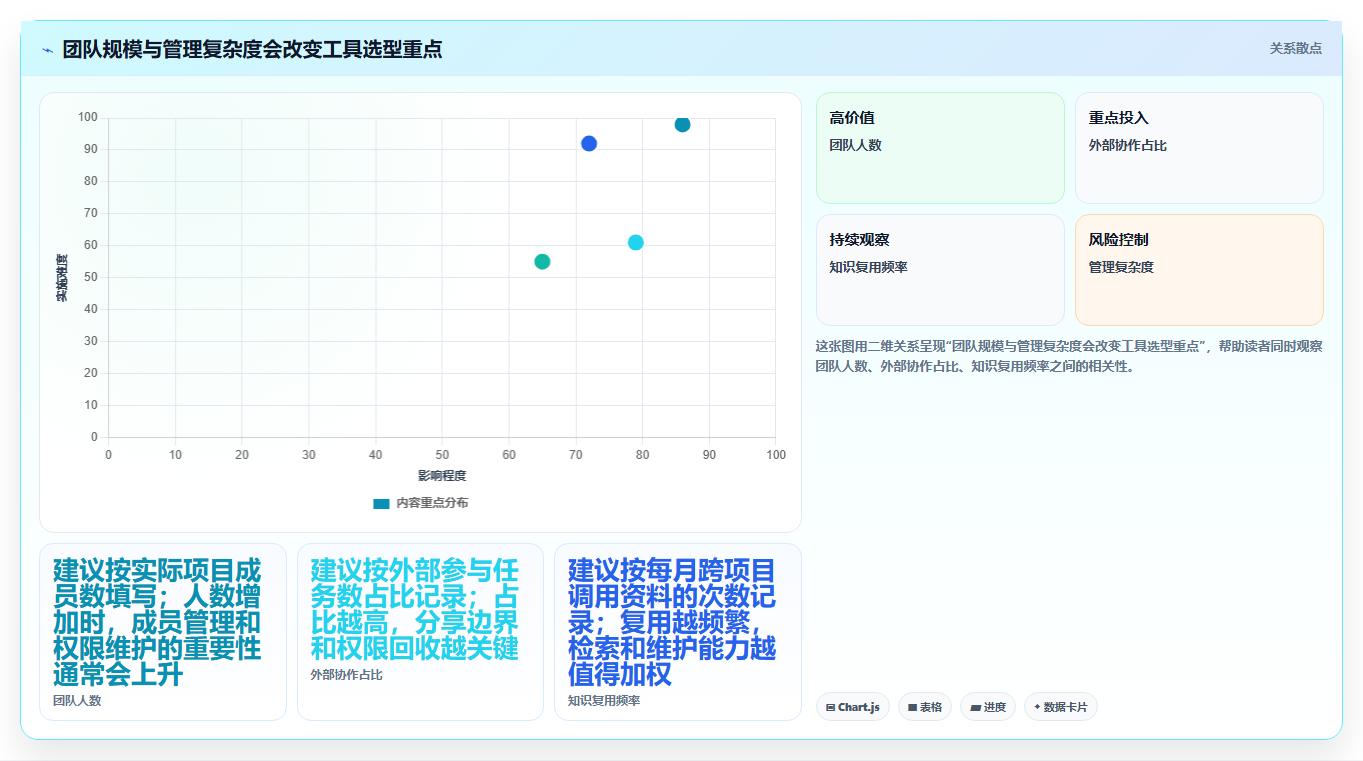
Task: Toggle the 内容重点分布 legend color box
Action: 381,503
